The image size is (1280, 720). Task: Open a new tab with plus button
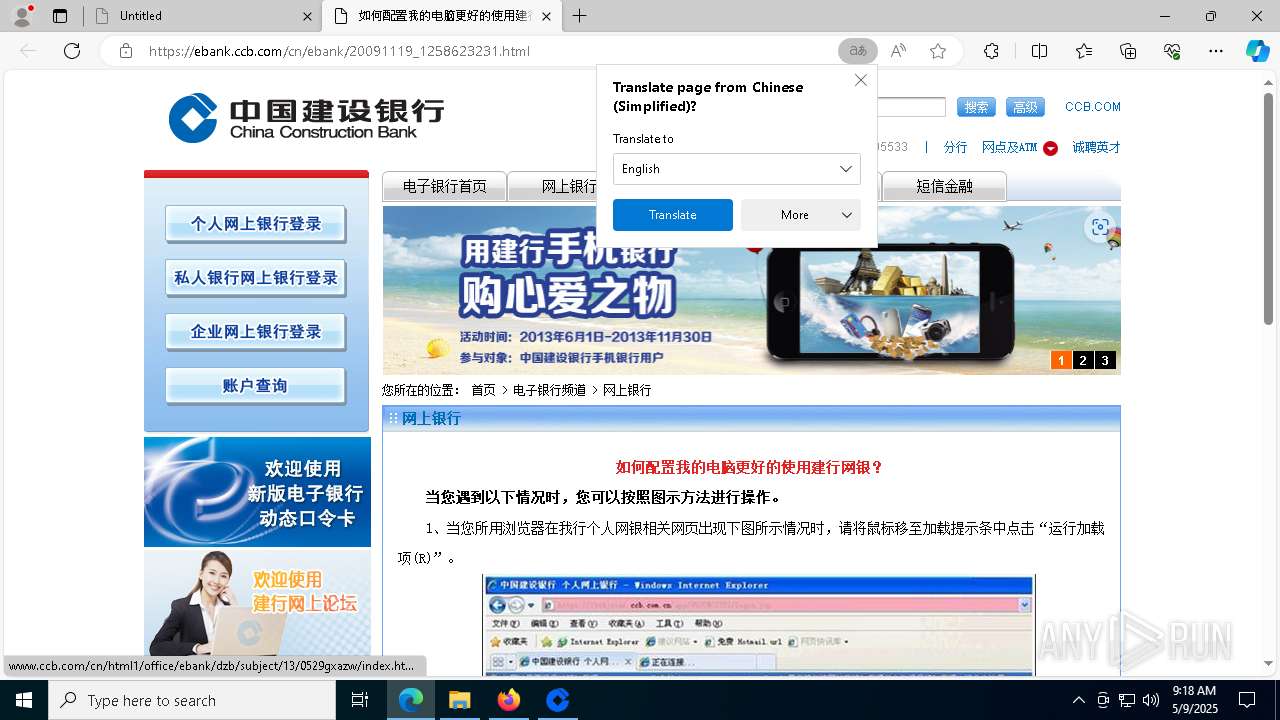pyautogui.click(x=579, y=16)
